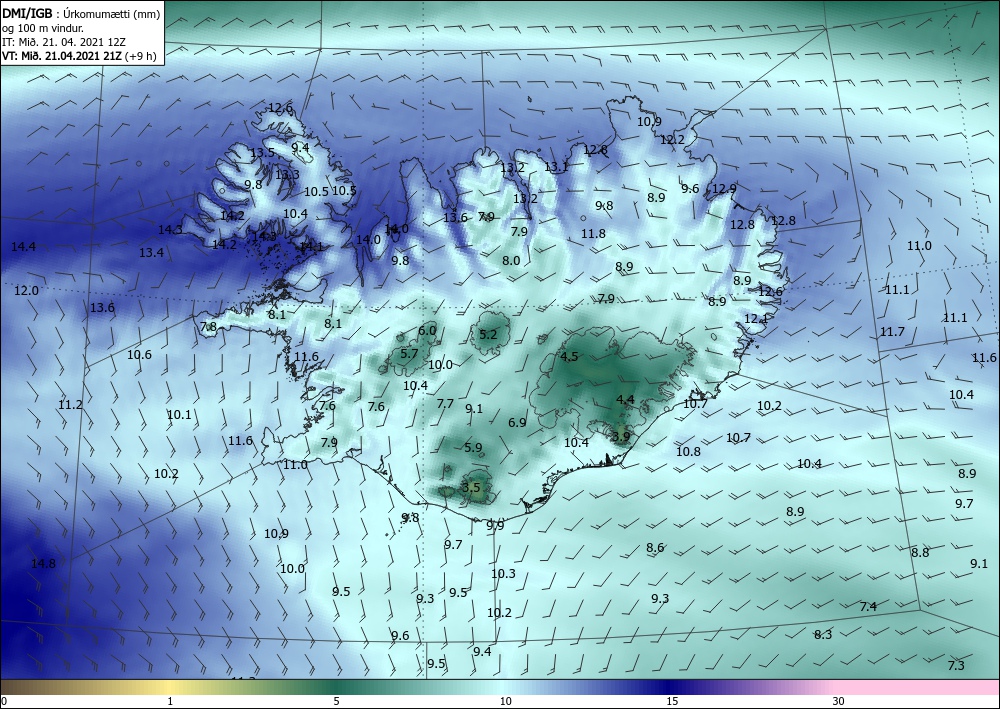This screenshot has height=709, width=1000.
Task: Click the 8.0 value label
Action: pos(511,261)
